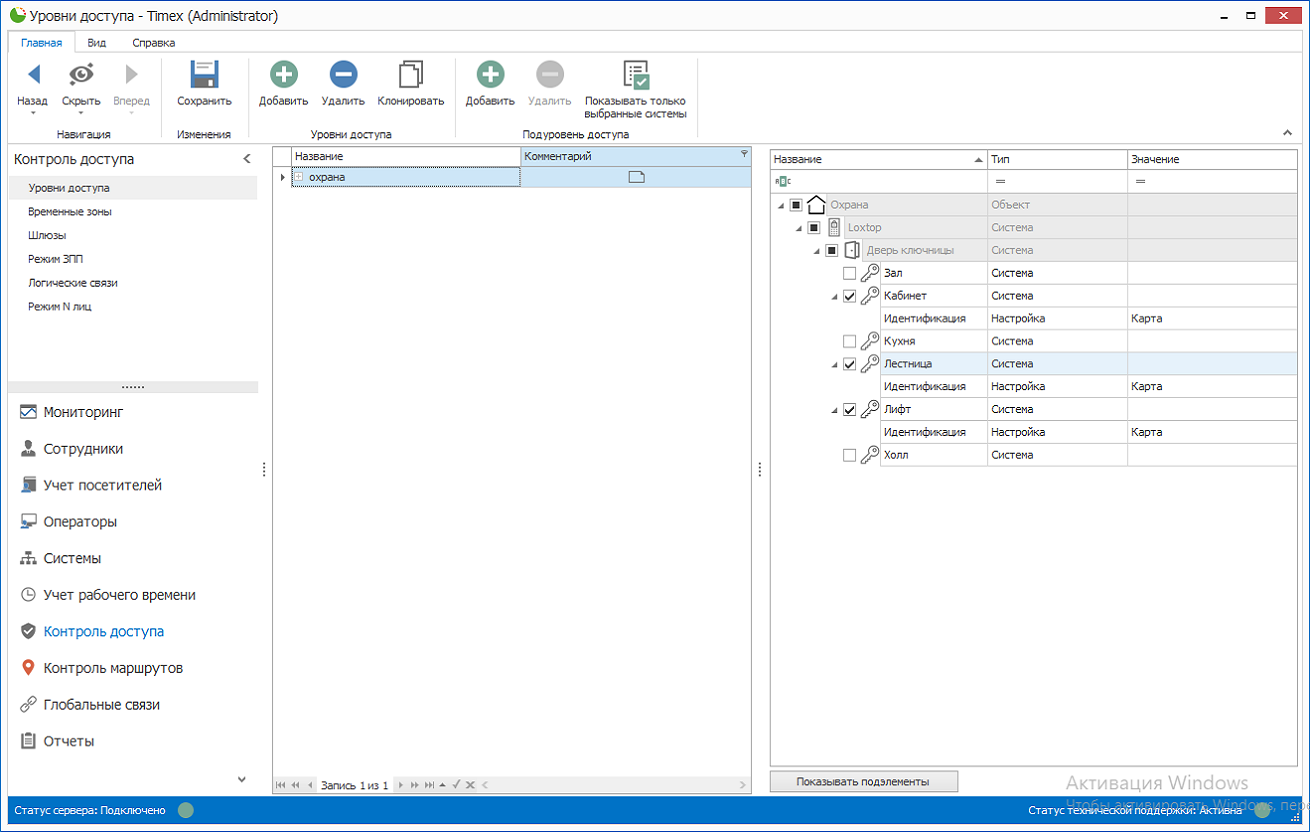Open the Справка ribbon tab
1310x832 pixels.
(x=153, y=43)
